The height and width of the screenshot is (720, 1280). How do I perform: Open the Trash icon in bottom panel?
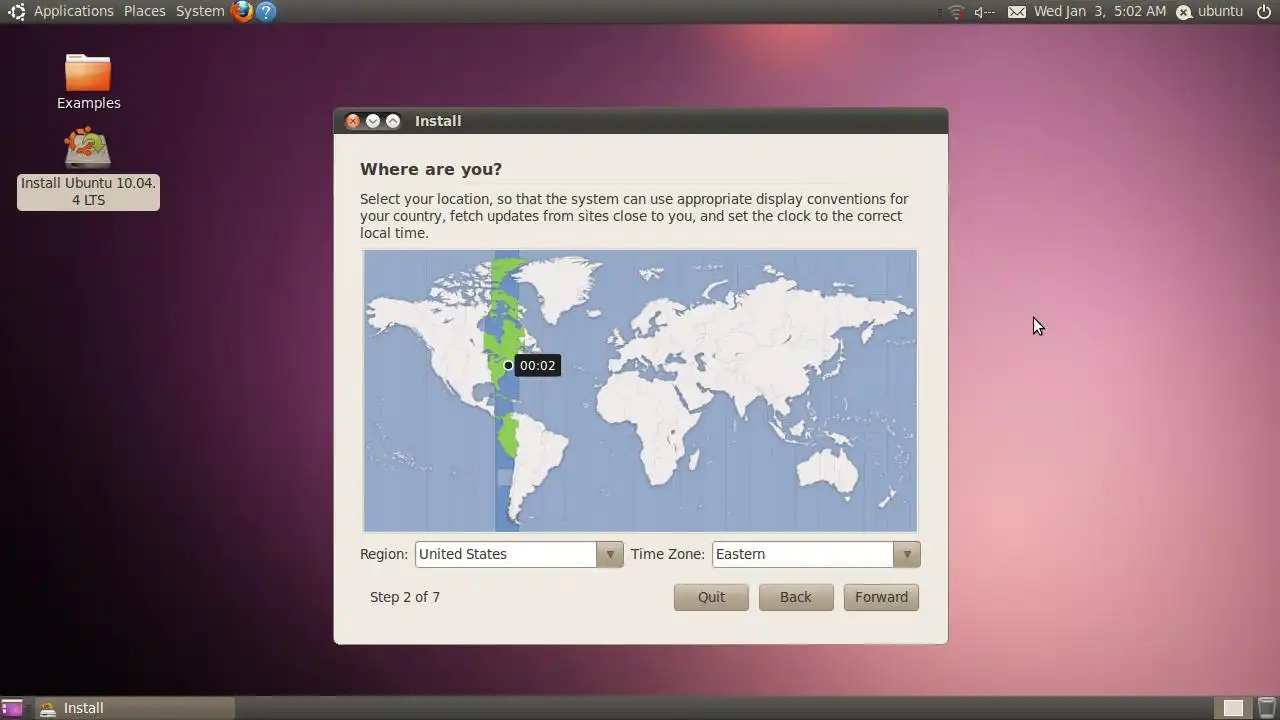1266,708
